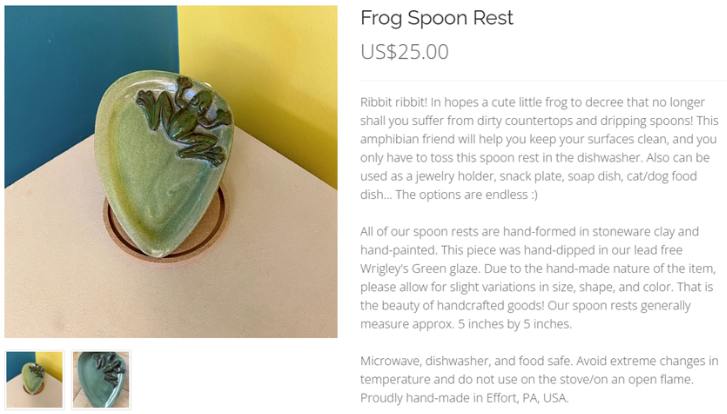Select the first thumbnail with yellow background
This screenshot has width=727, height=414.
click(34, 380)
